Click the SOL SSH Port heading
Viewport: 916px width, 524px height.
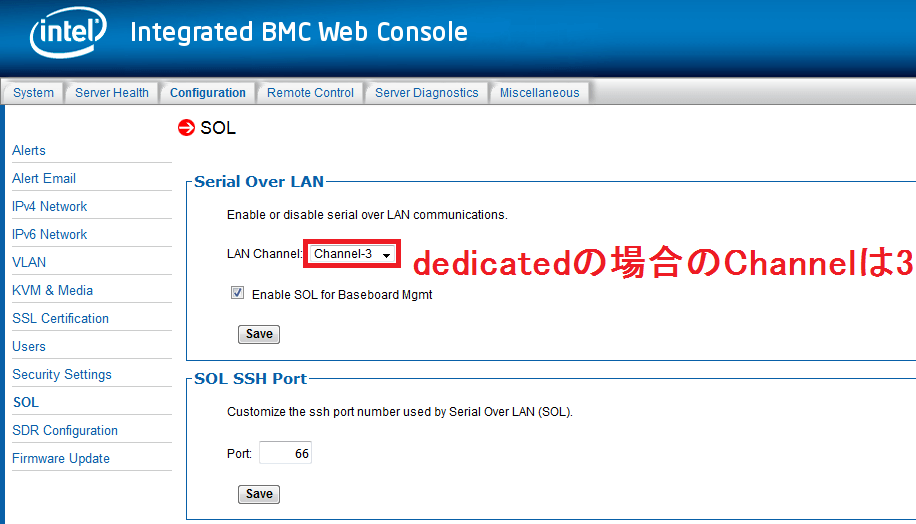click(x=250, y=379)
